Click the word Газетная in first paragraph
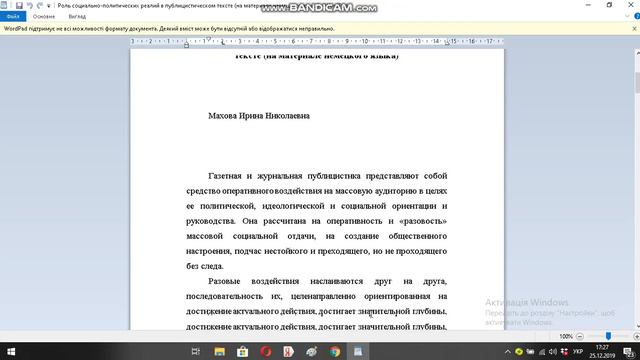 [224, 176]
